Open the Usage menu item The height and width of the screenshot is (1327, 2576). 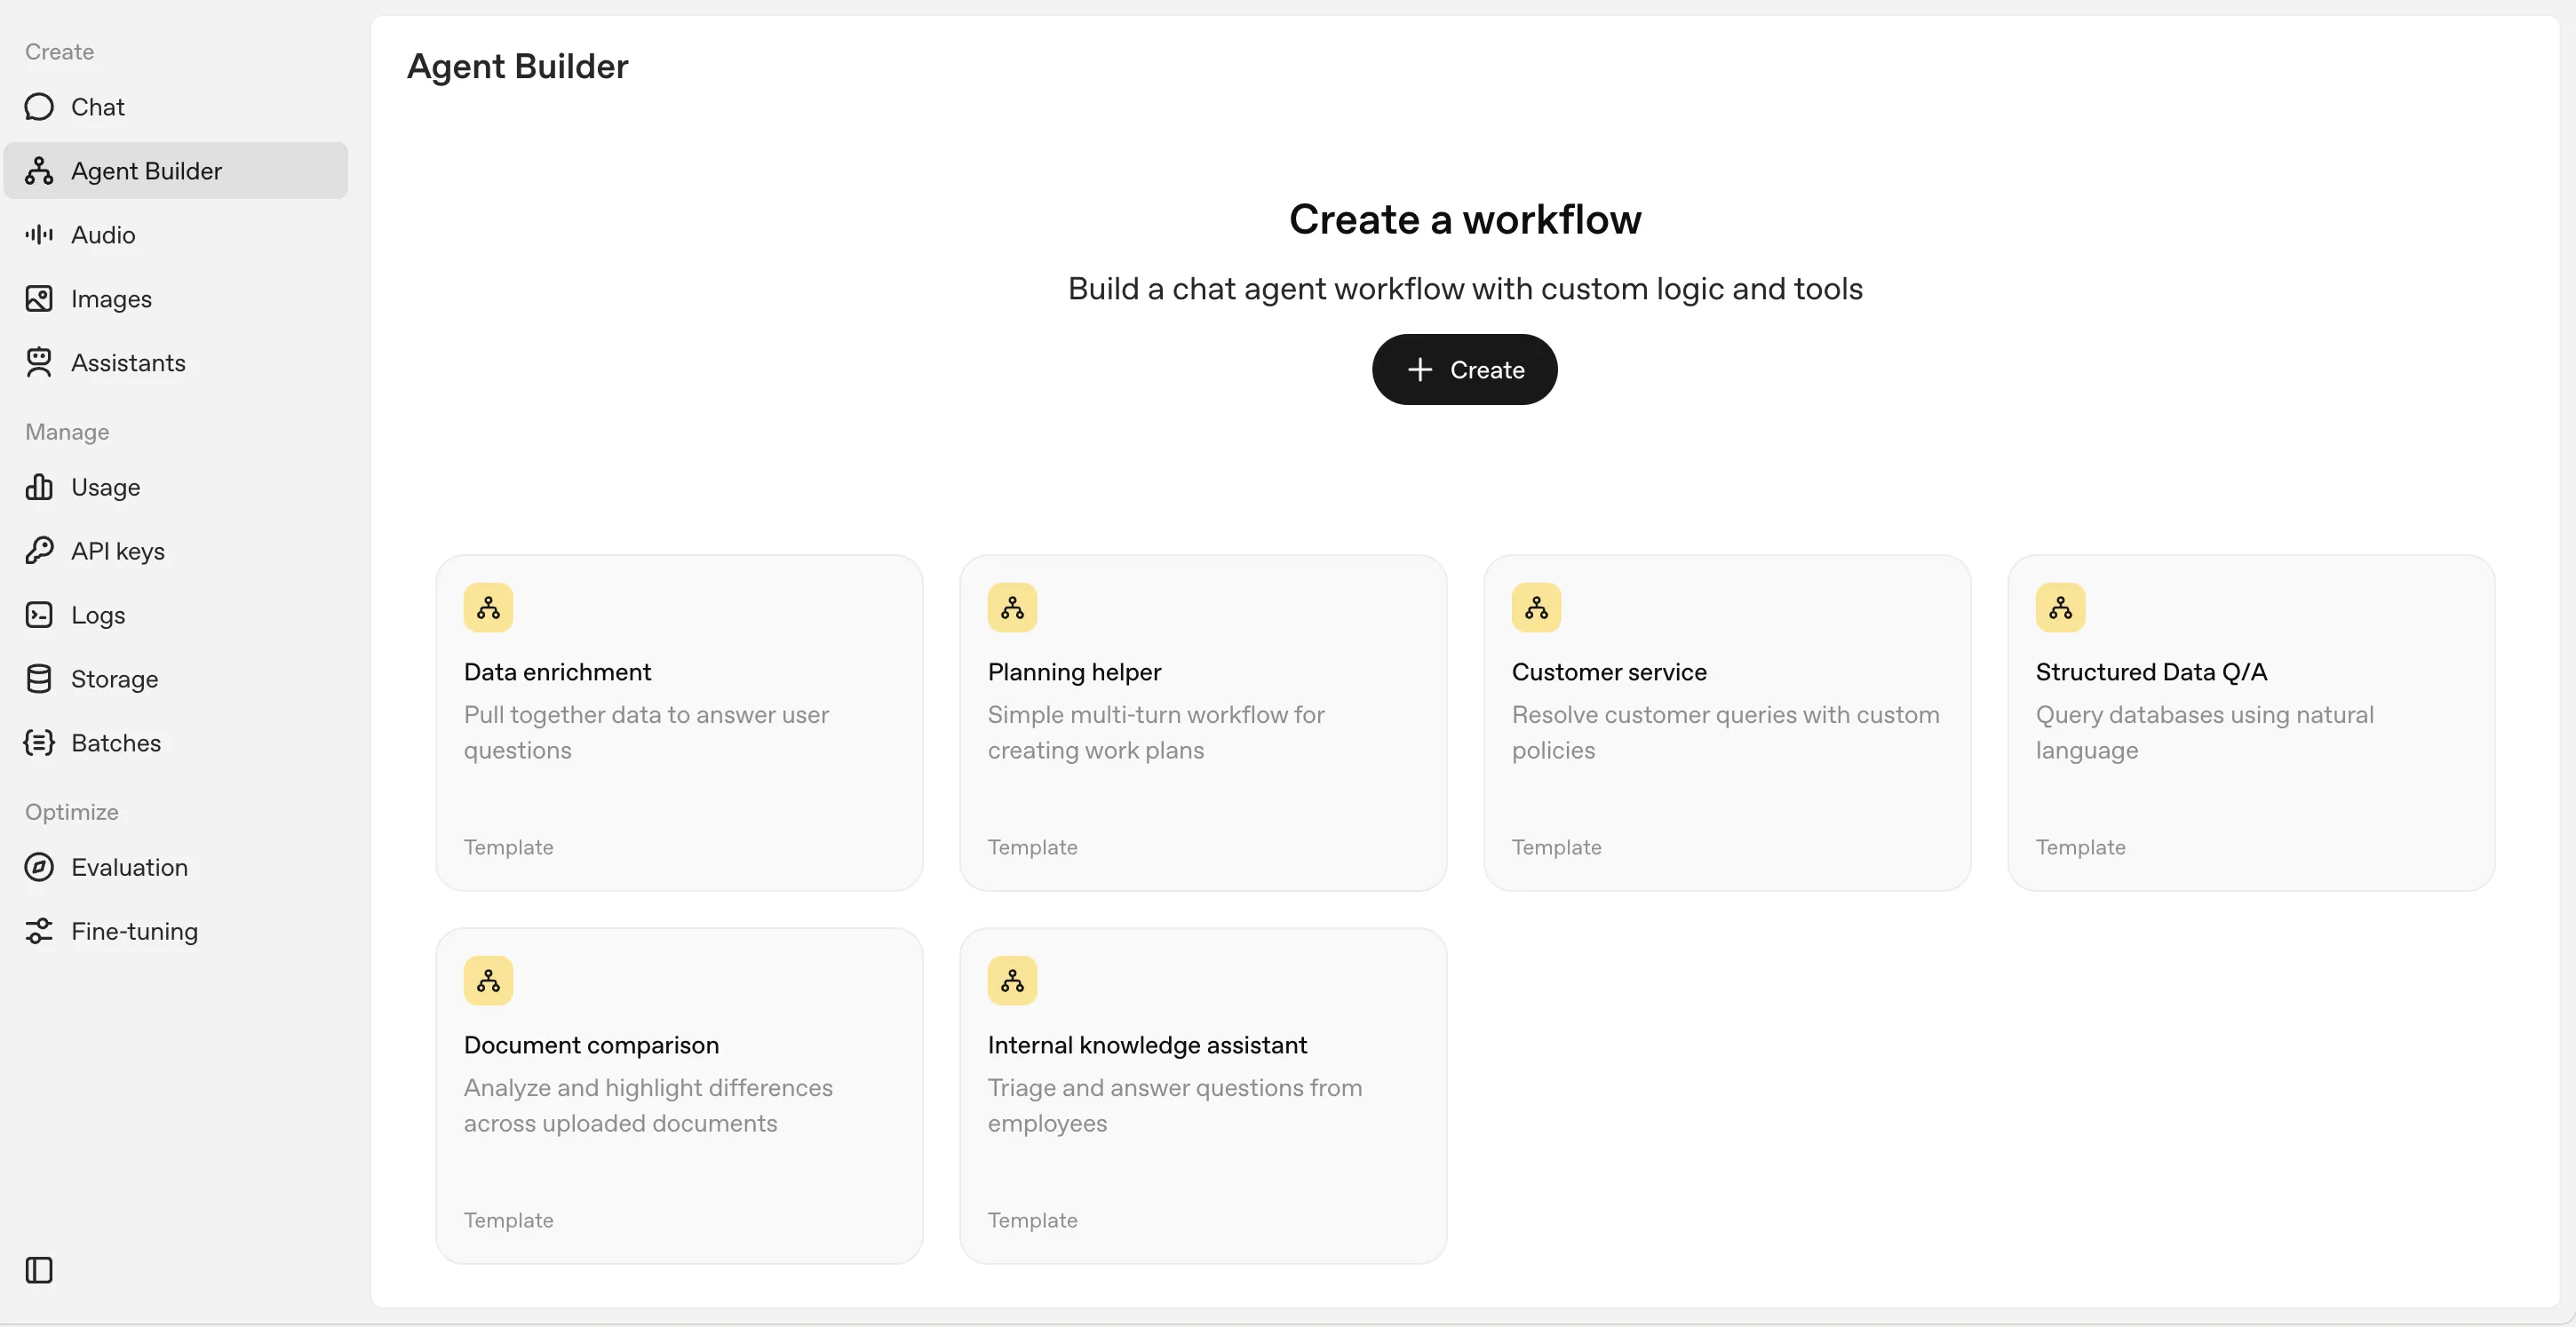[x=105, y=487]
